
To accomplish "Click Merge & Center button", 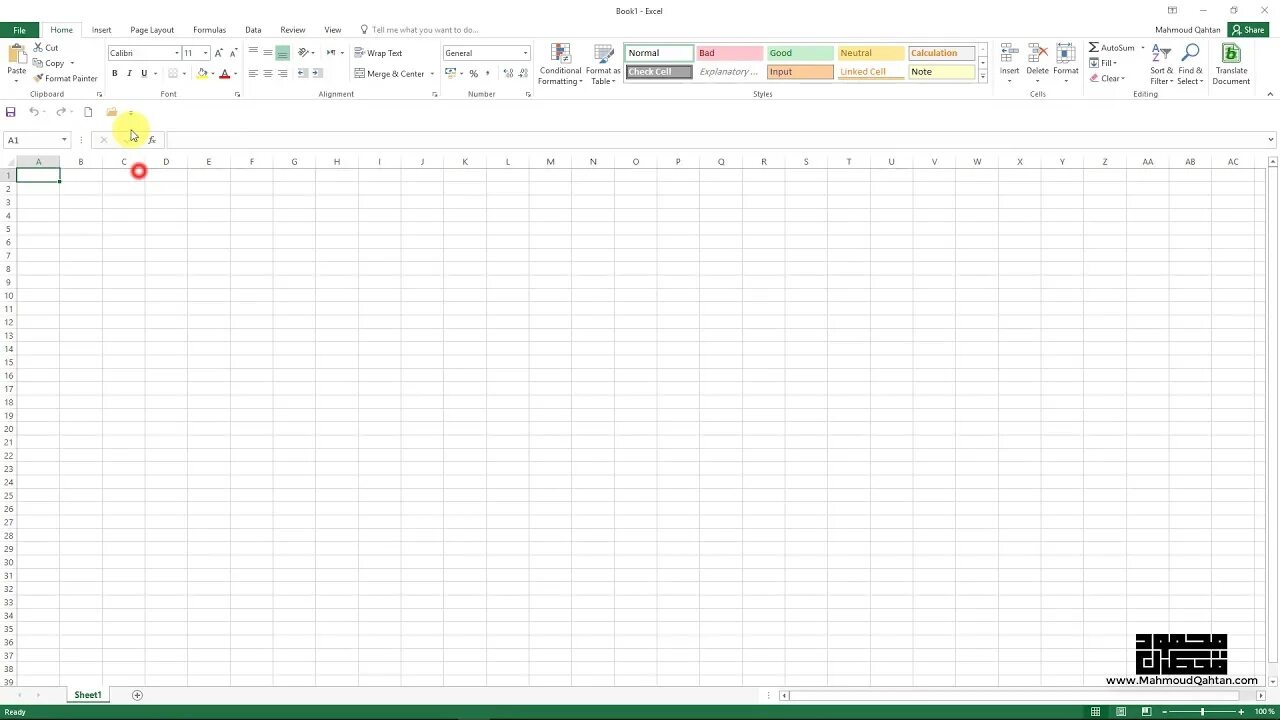I will [x=389, y=74].
